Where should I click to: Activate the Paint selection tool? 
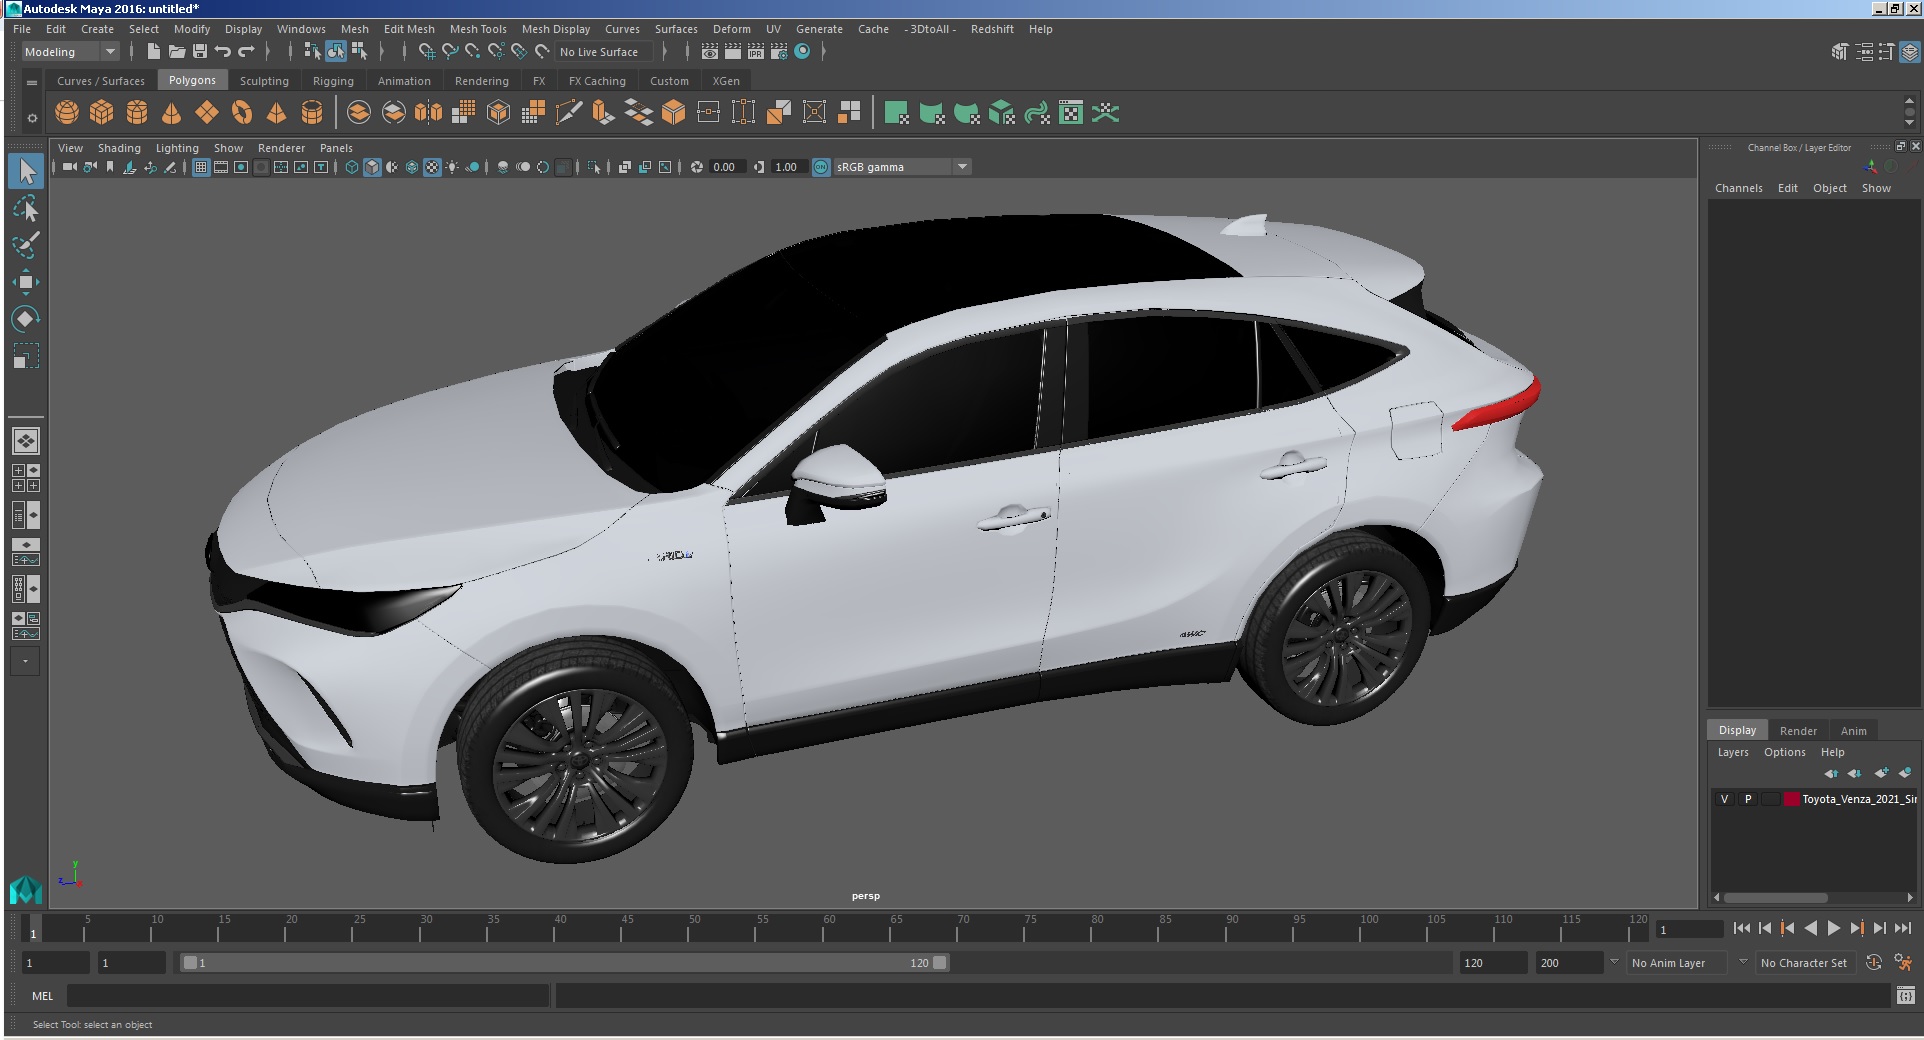click(26, 245)
